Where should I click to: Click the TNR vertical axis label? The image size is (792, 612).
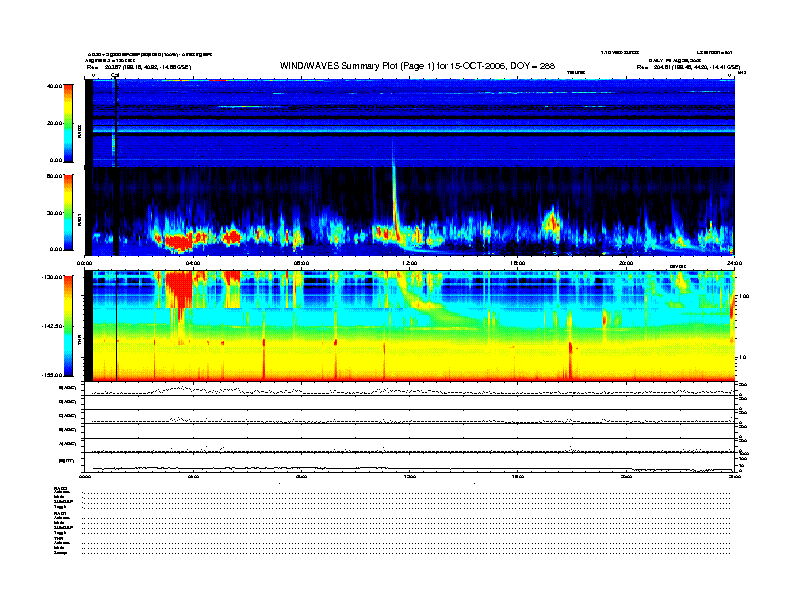tap(80, 339)
